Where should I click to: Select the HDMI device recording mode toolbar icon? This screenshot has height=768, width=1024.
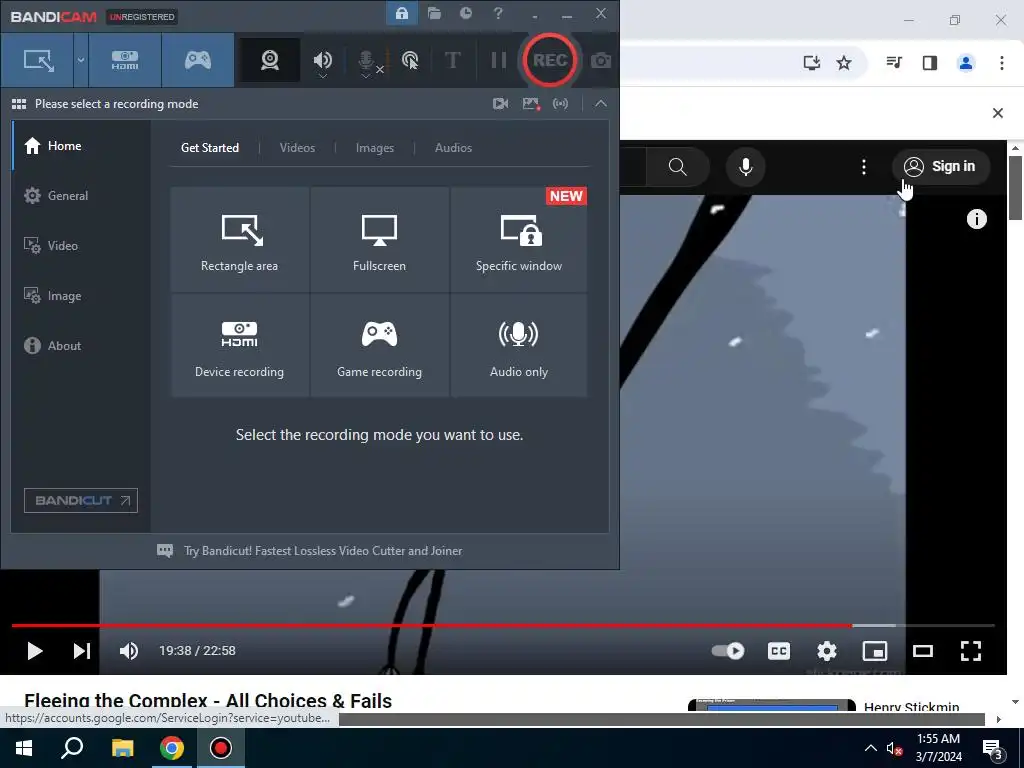coord(125,61)
